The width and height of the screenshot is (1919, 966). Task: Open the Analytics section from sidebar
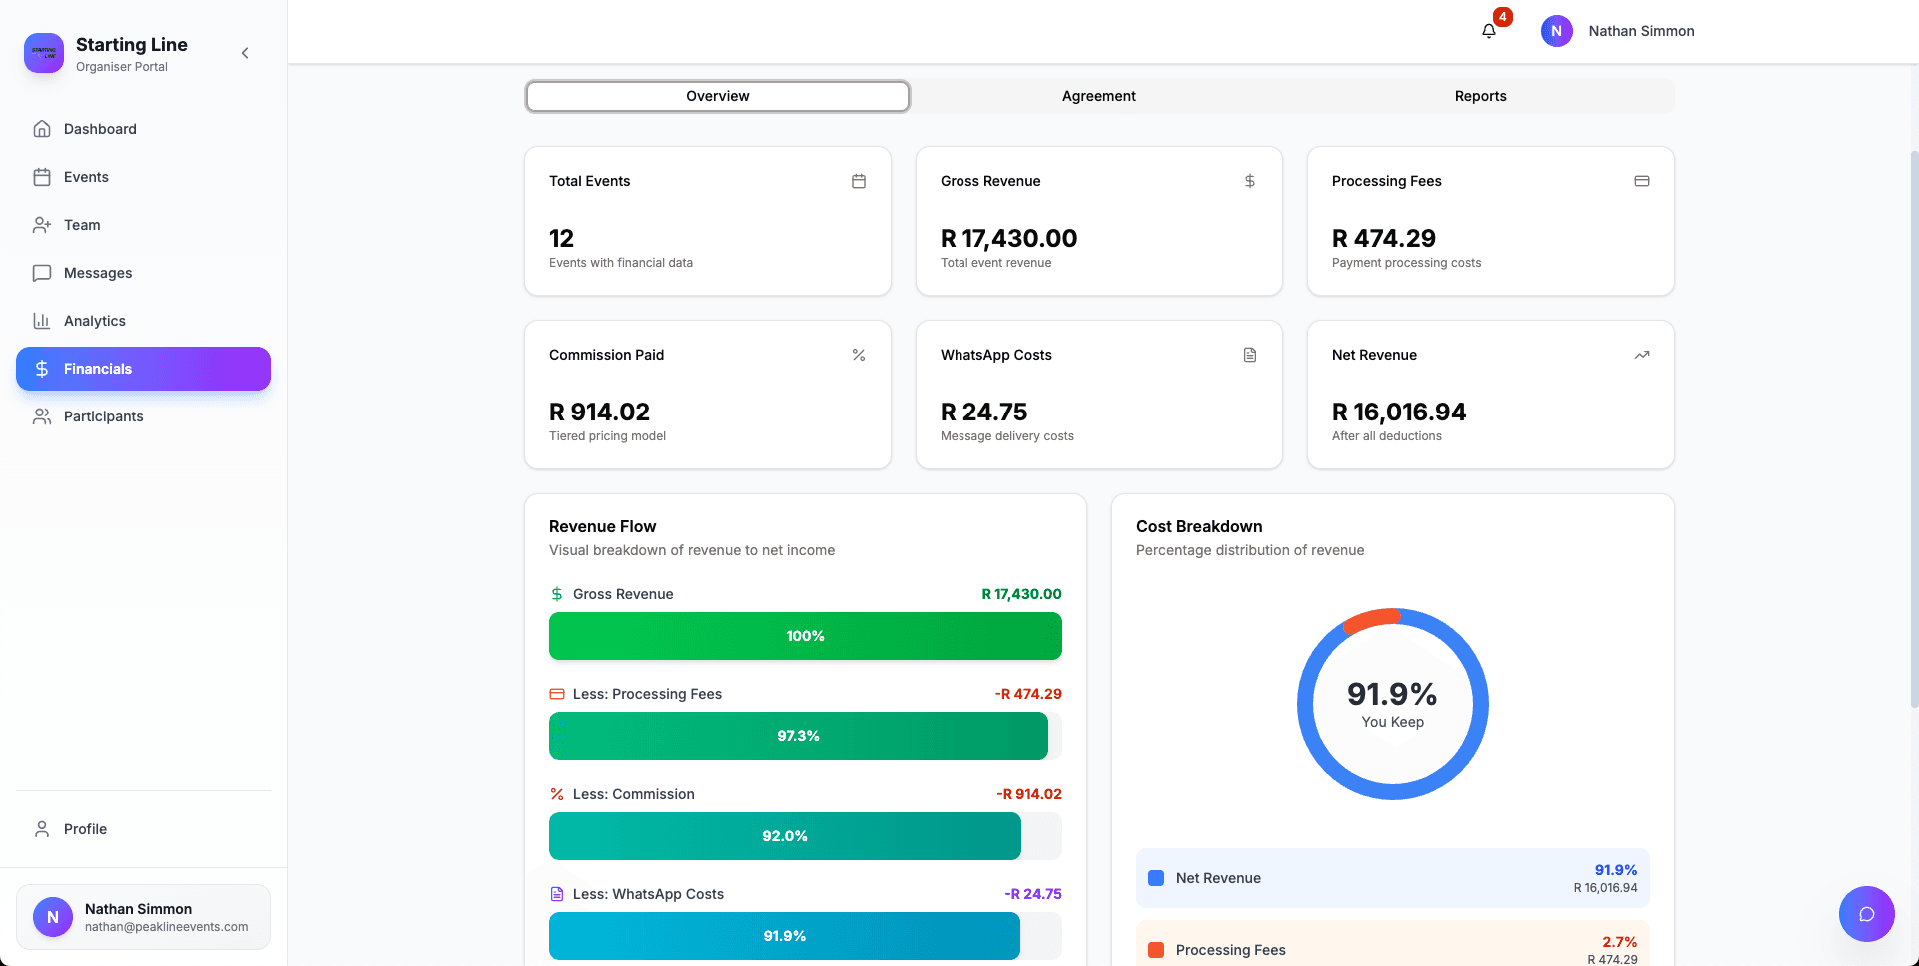(x=94, y=321)
